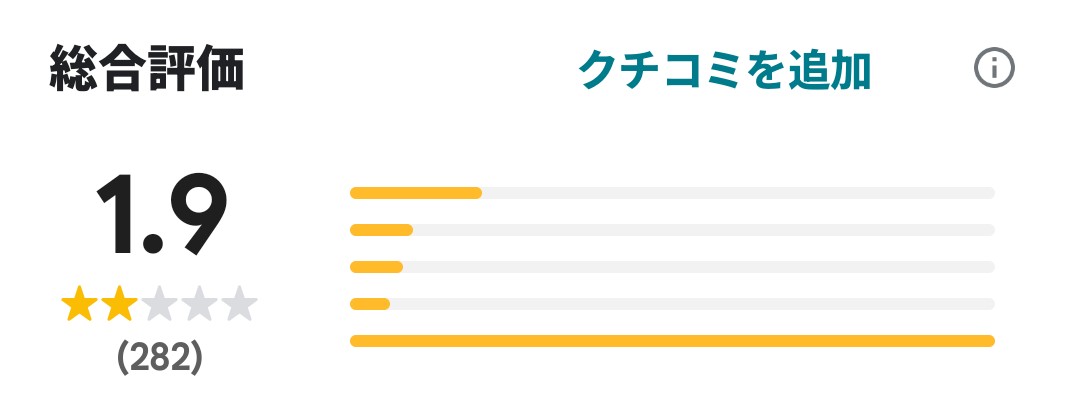Click the gray unfilled part of second rating bar

[x=703, y=230]
